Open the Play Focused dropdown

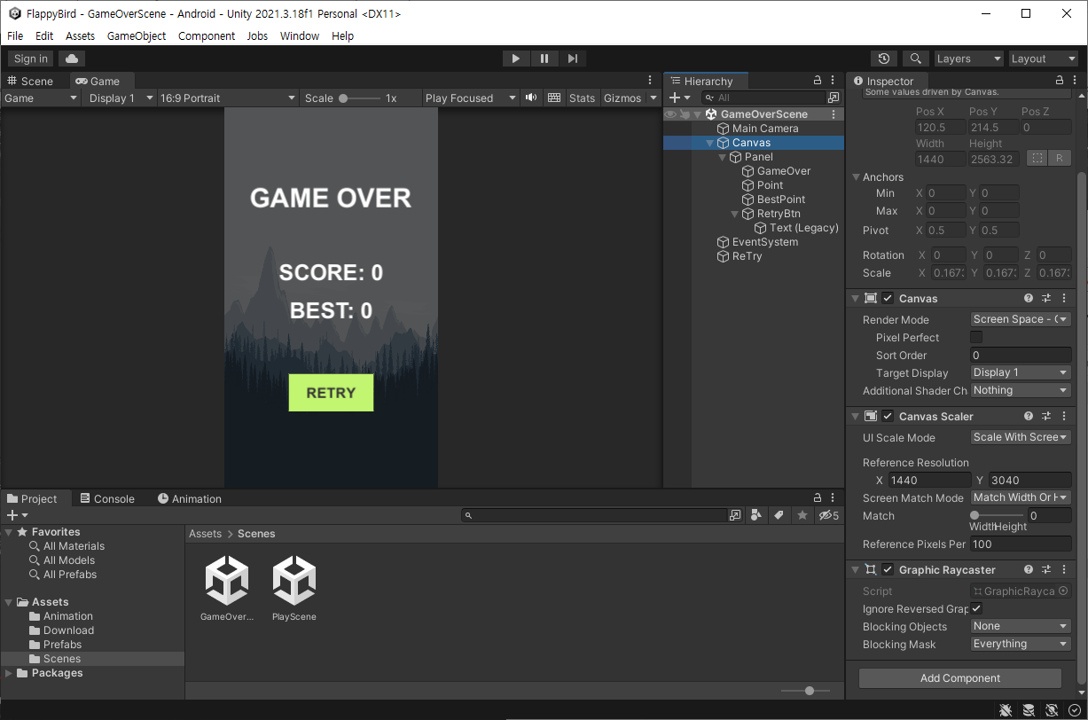click(470, 98)
